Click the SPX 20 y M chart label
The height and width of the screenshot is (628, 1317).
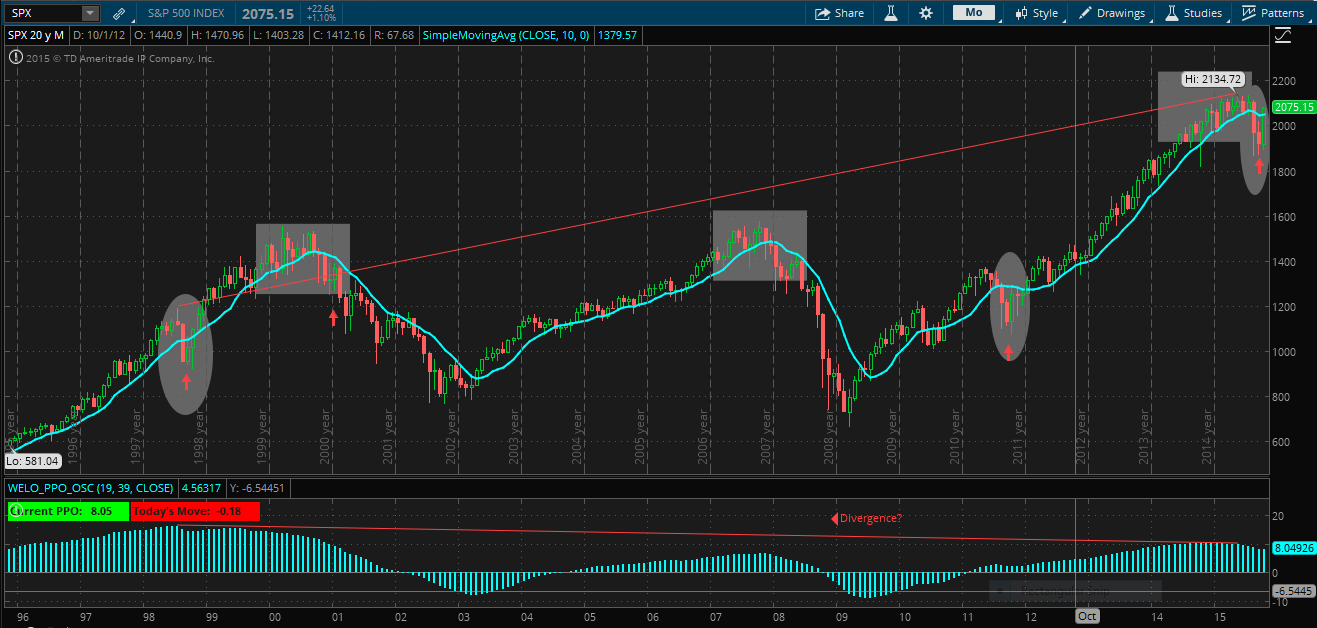click(37, 35)
